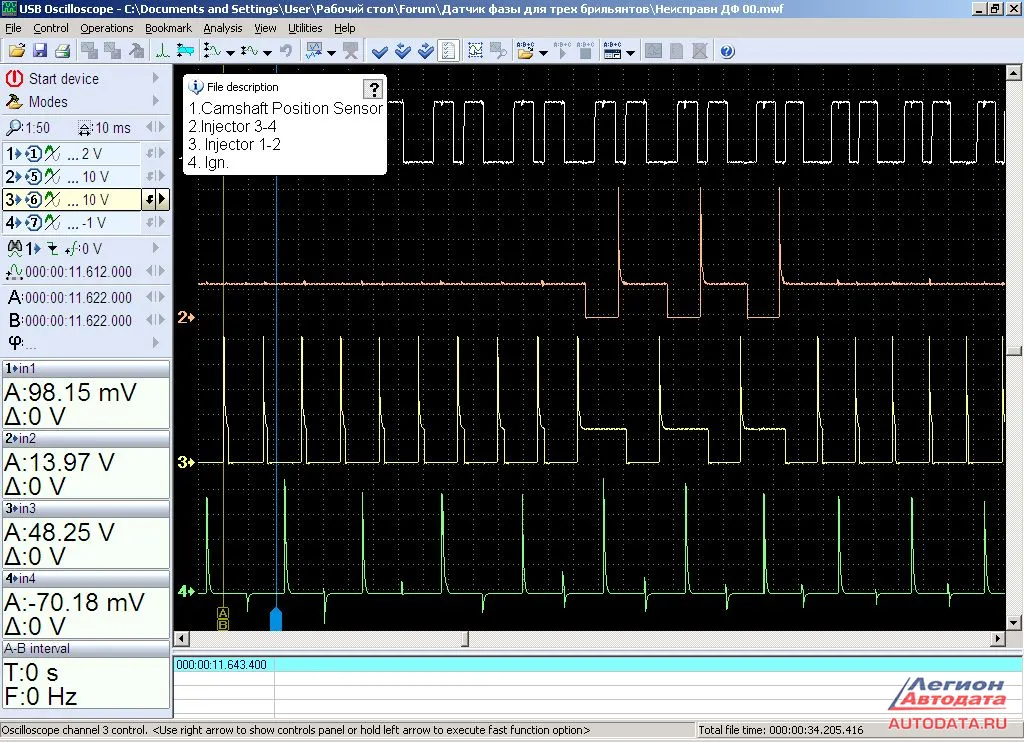Open the Control menu
This screenshot has width=1024, height=742.
pyautogui.click(x=51, y=28)
